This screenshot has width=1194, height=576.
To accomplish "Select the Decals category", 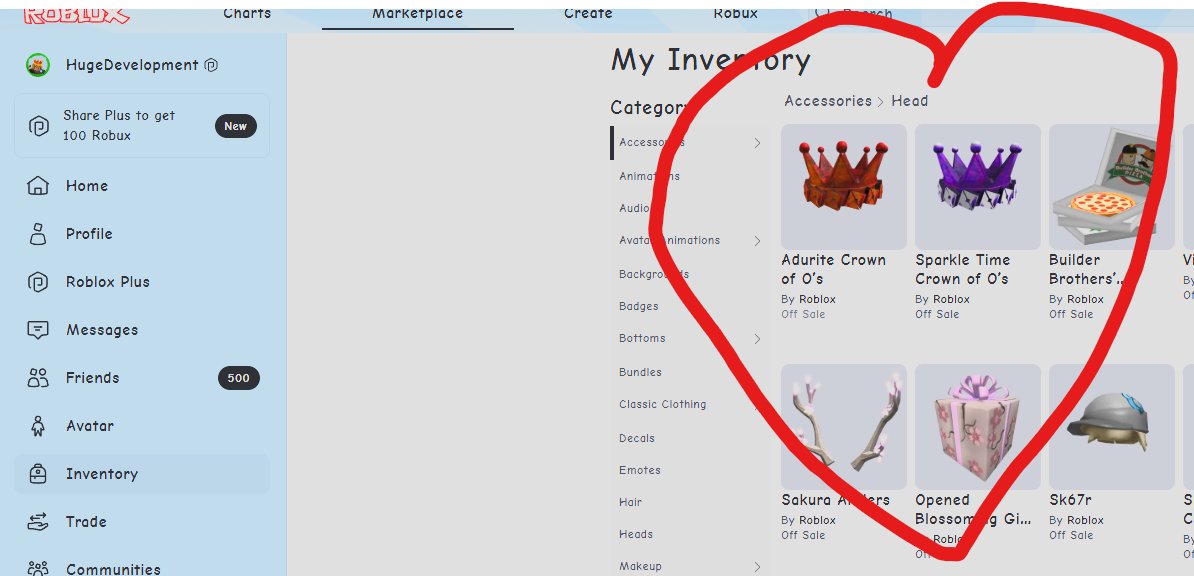I will 637,438.
